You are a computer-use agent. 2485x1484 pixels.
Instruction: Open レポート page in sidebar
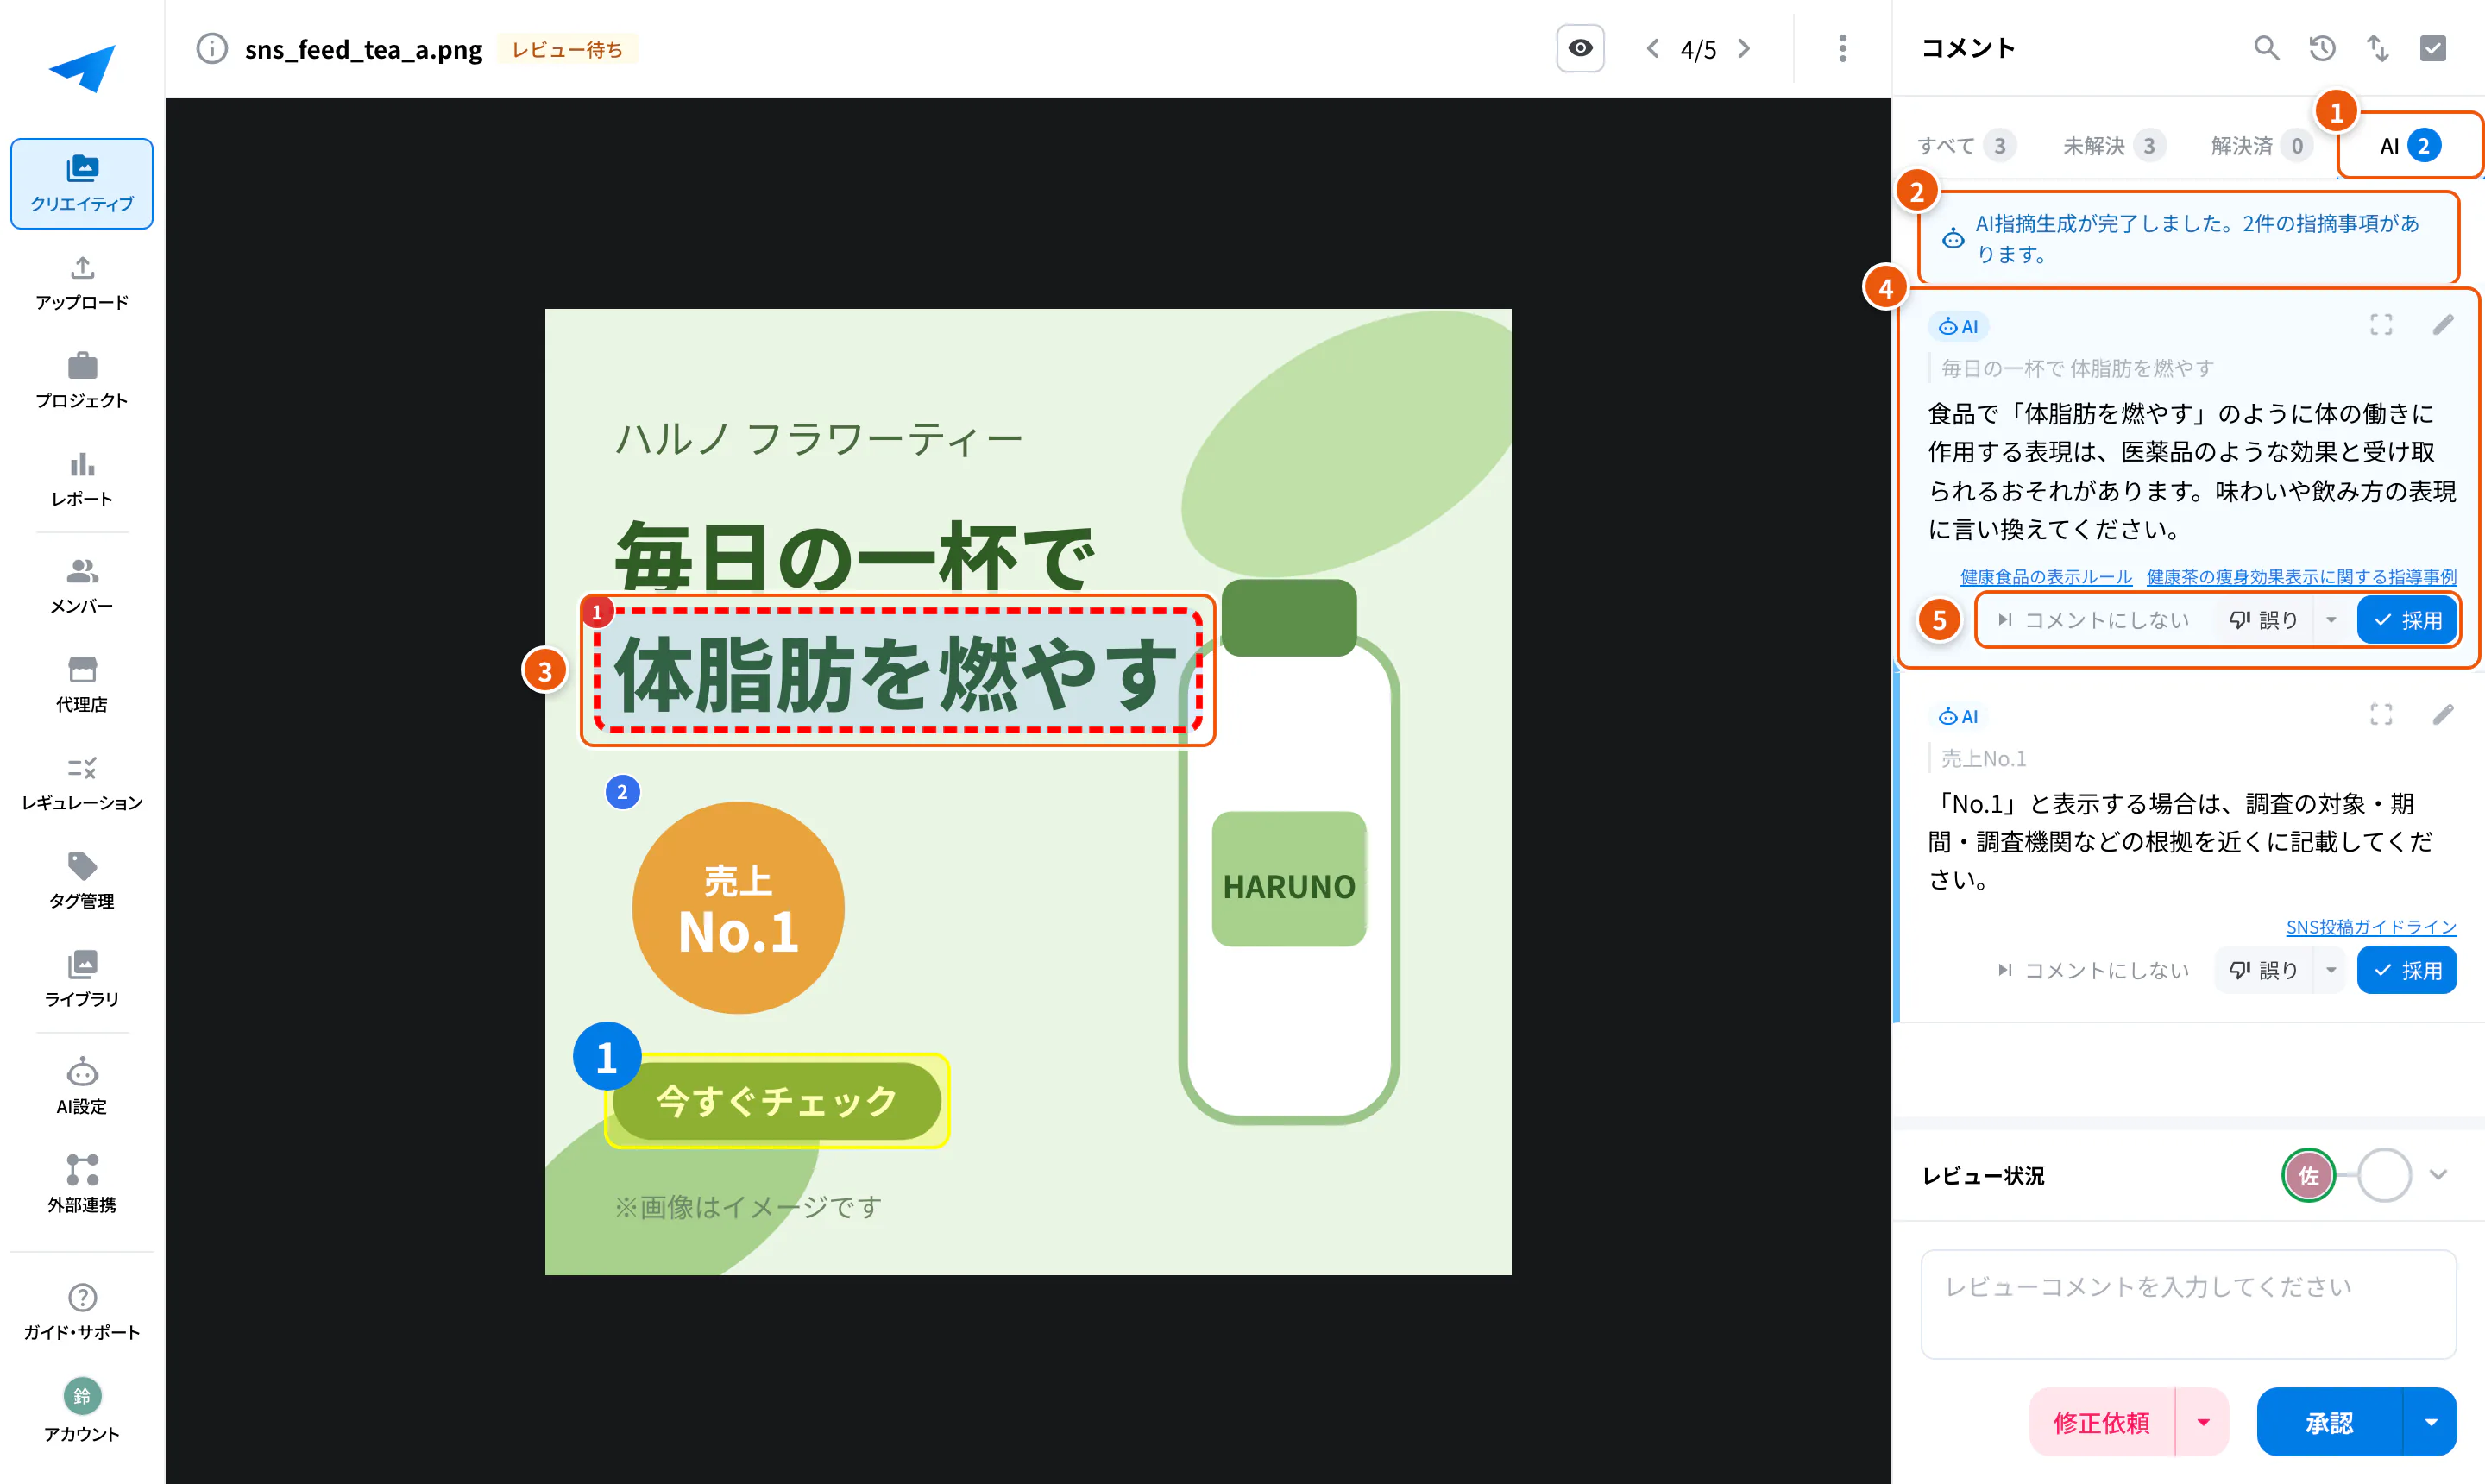pos(82,479)
